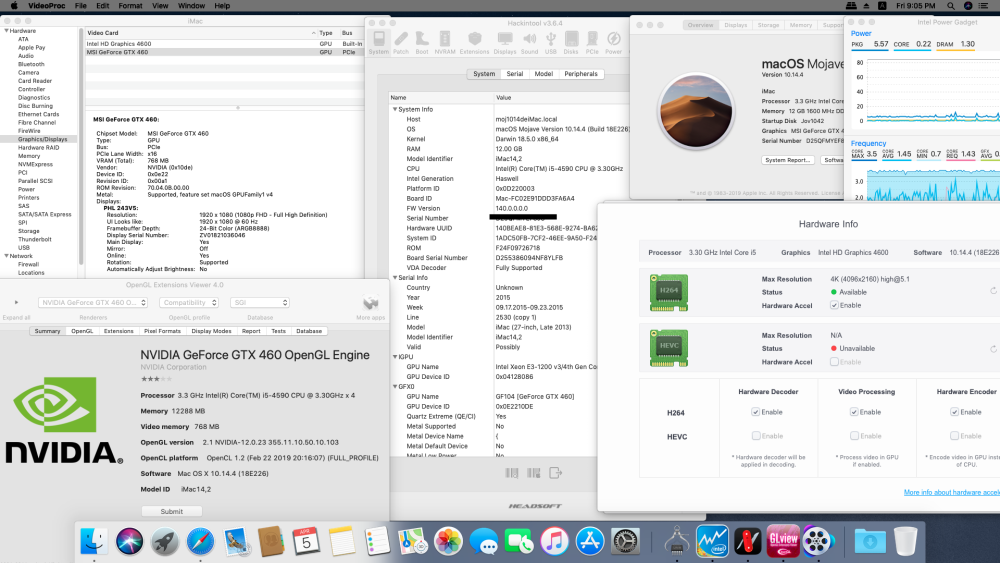Switch to Extensions tab in OpenGL Extensions Viewer

pyautogui.click(x=119, y=331)
